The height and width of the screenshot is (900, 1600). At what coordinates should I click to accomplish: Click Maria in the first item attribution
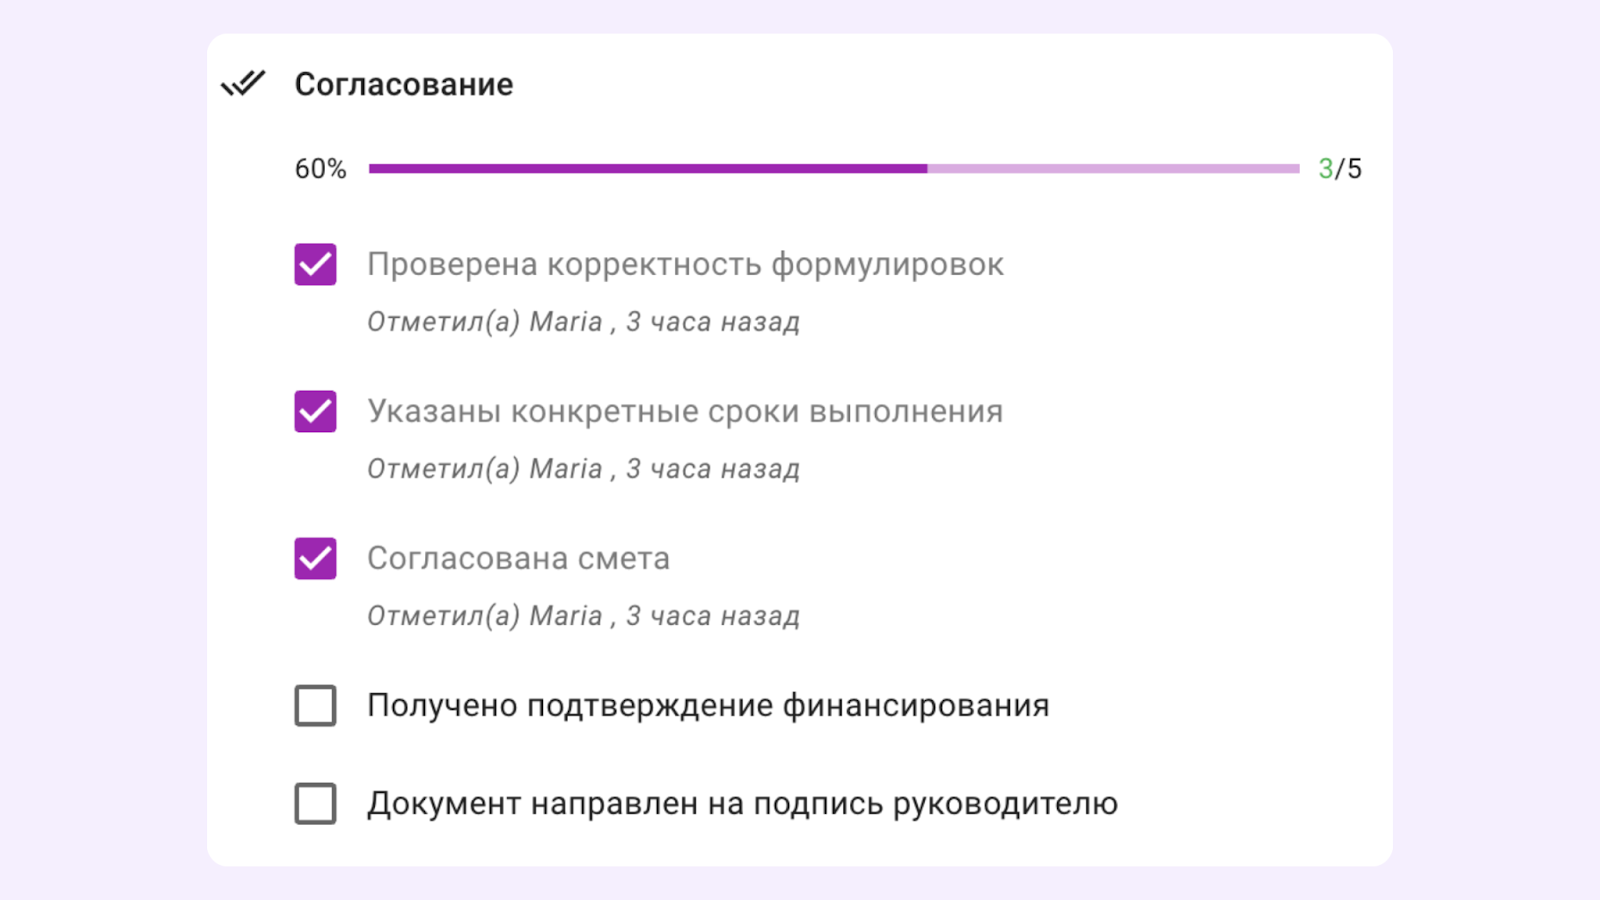(569, 321)
